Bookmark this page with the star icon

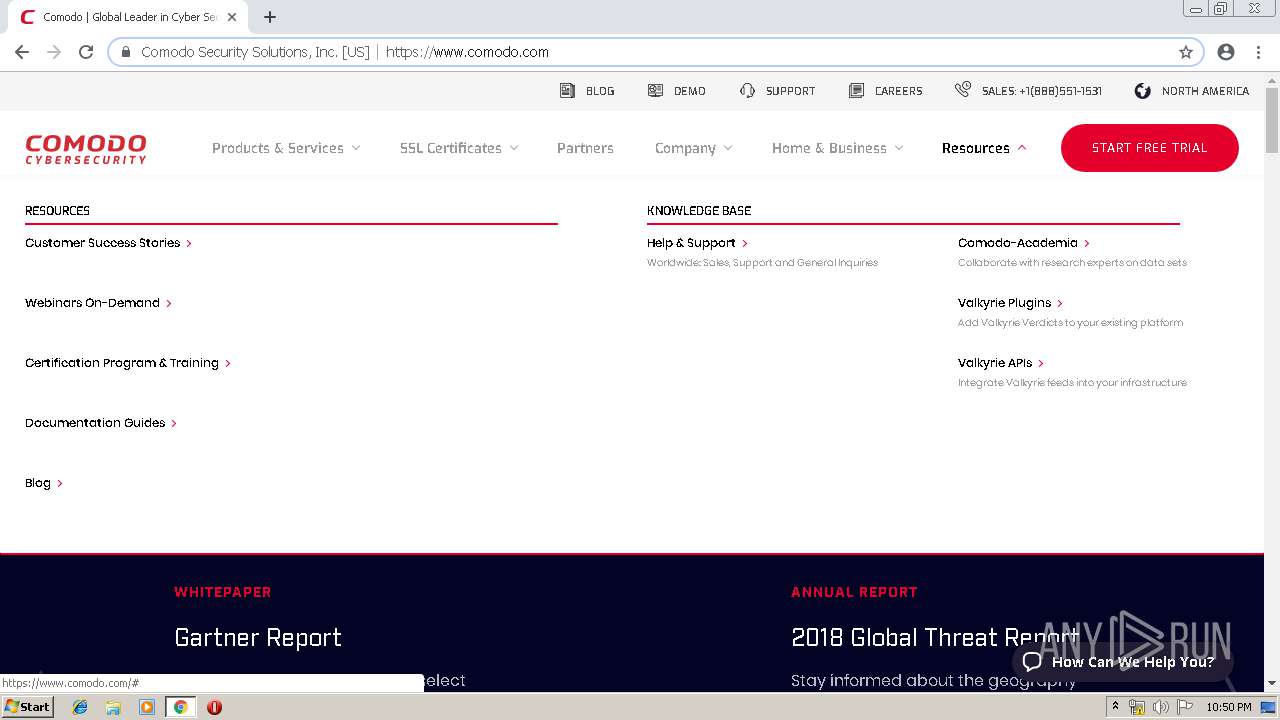(1186, 52)
